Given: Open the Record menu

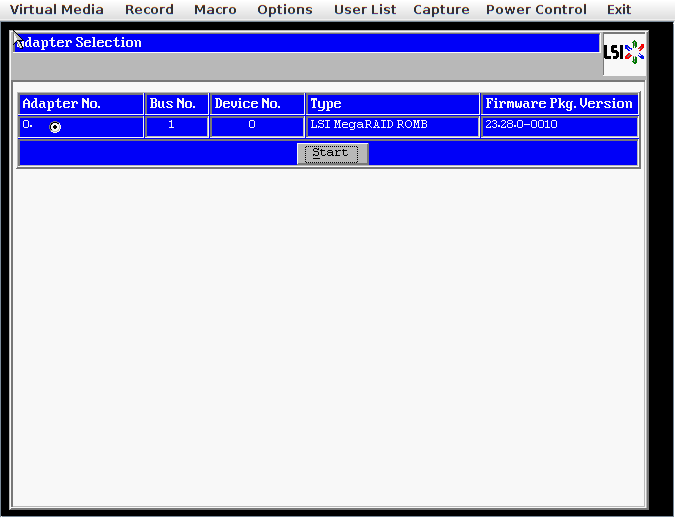Looking at the screenshot, I should click(149, 9).
